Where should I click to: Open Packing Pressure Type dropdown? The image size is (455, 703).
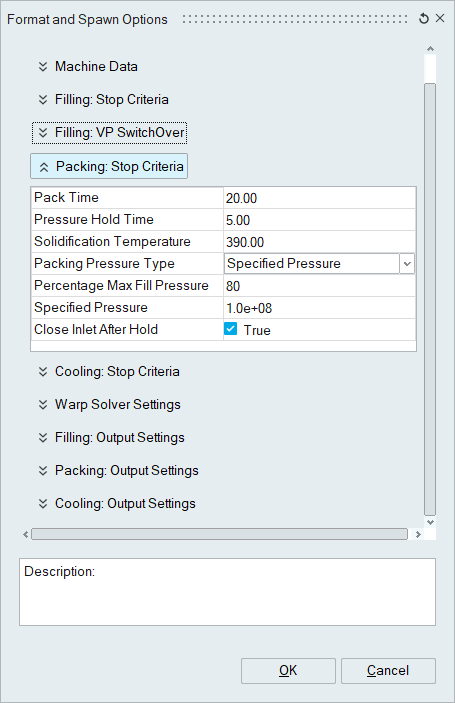pos(407,264)
